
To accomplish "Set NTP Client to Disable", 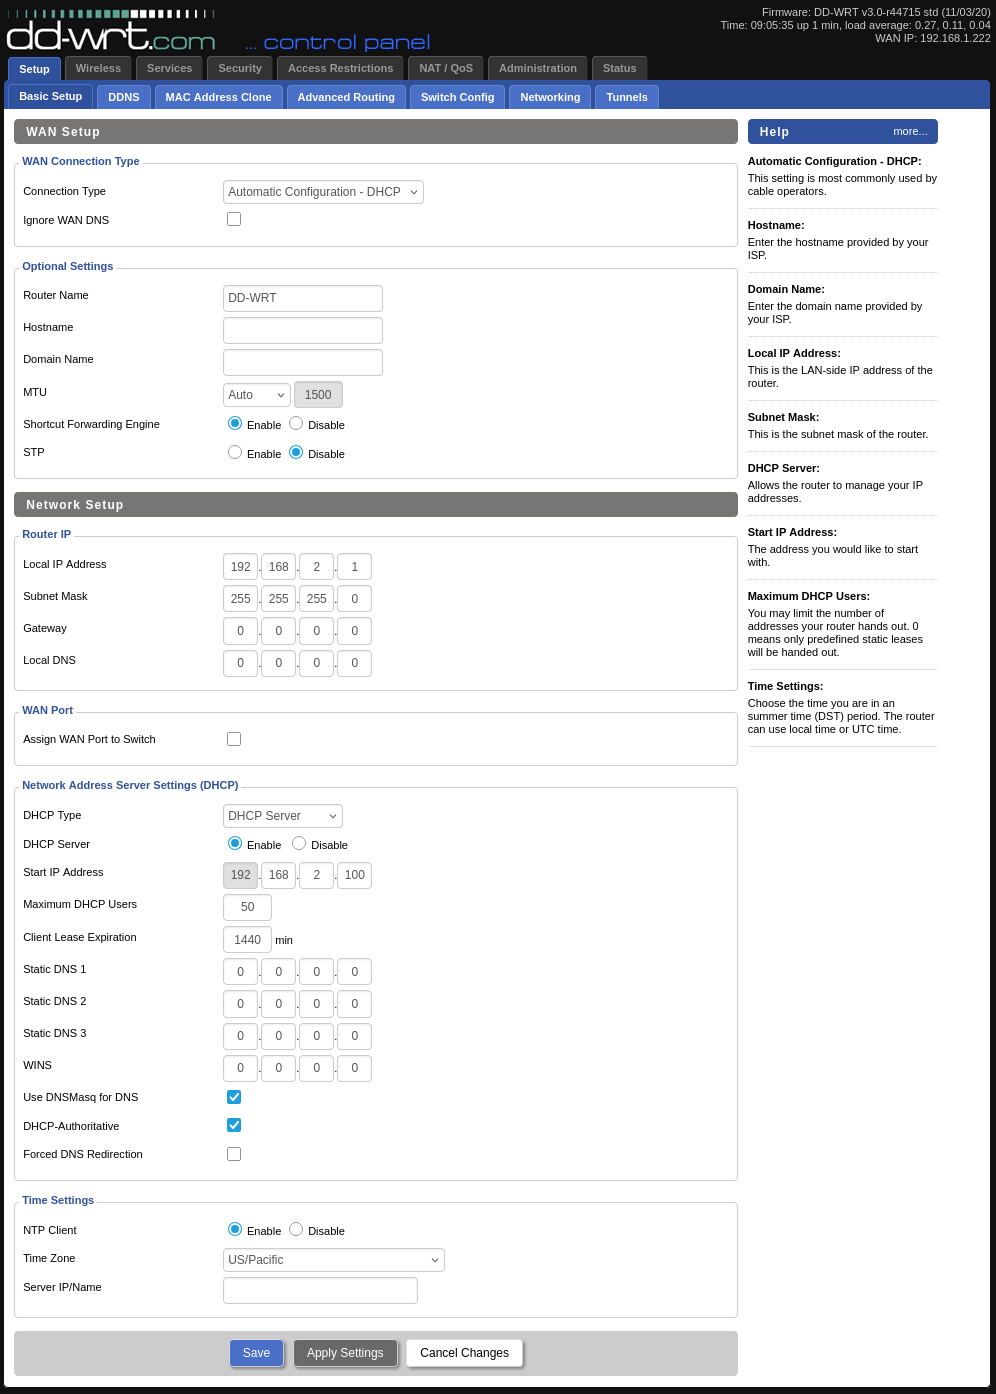I will tap(296, 1229).
